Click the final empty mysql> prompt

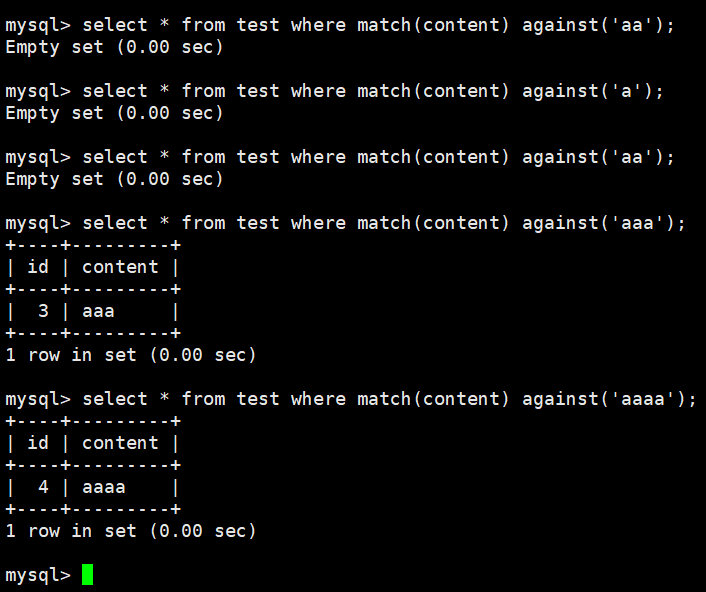(x=37, y=575)
